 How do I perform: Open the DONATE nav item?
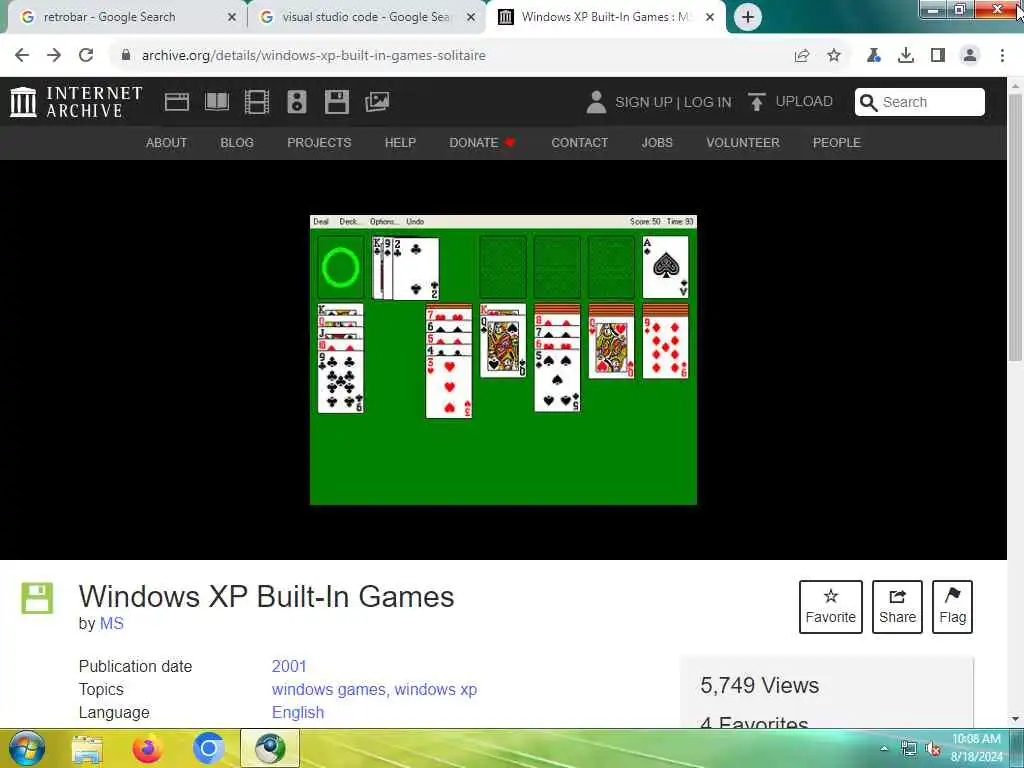(482, 142)
